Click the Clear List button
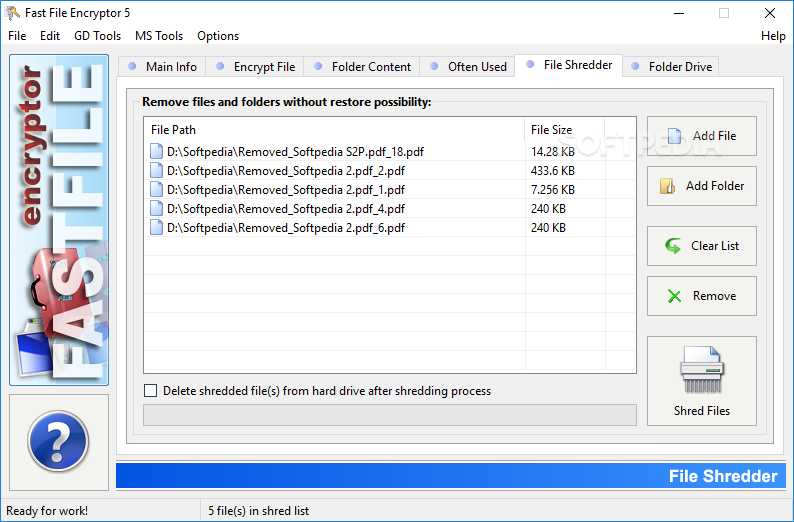Viewport: 794px width, 522px height. tap(702, 246)
